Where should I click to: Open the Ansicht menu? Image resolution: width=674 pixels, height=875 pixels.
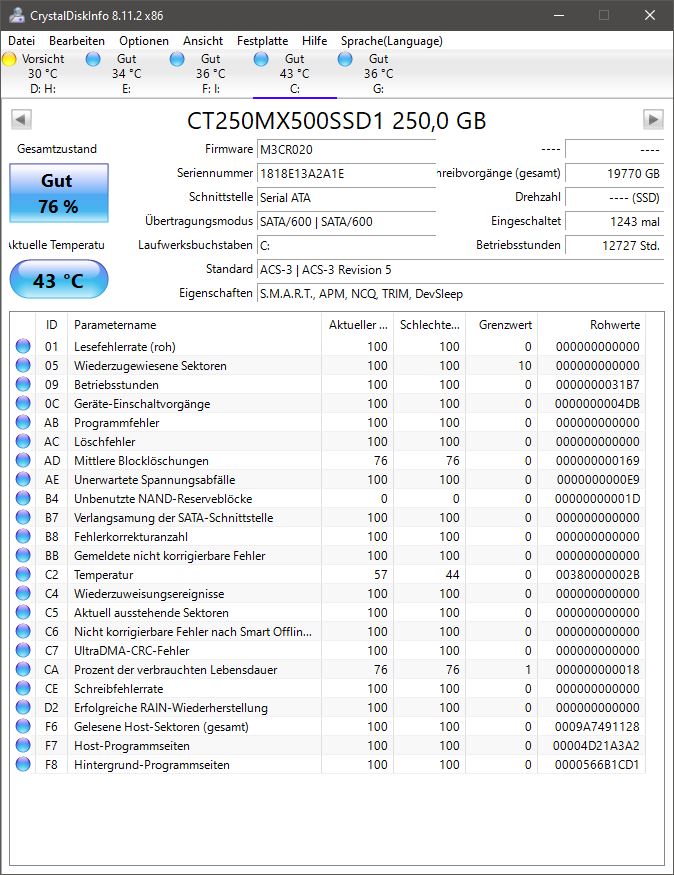[203, 41]
